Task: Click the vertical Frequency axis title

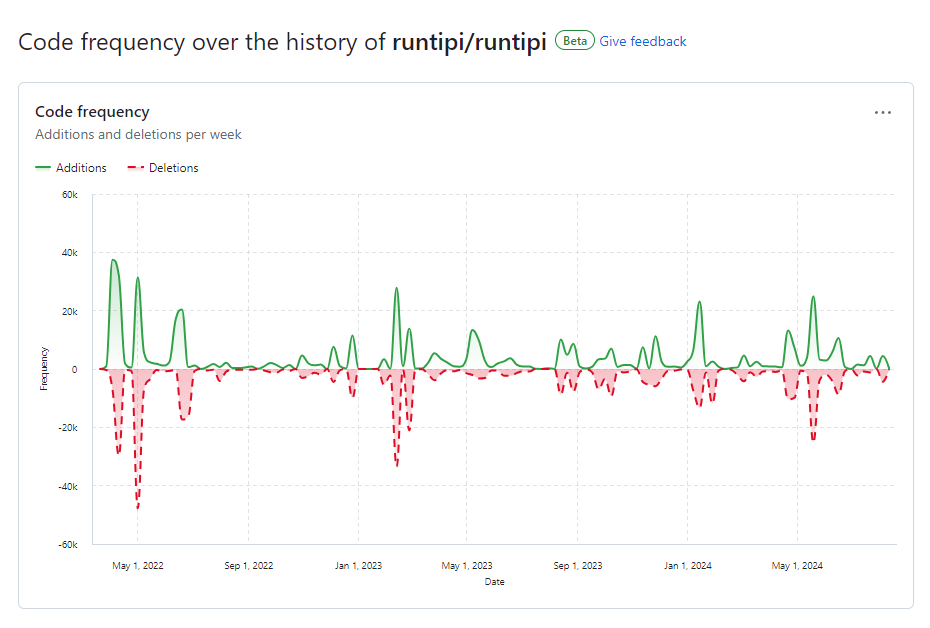Action: pyautogui.click(x=44, y=368)
